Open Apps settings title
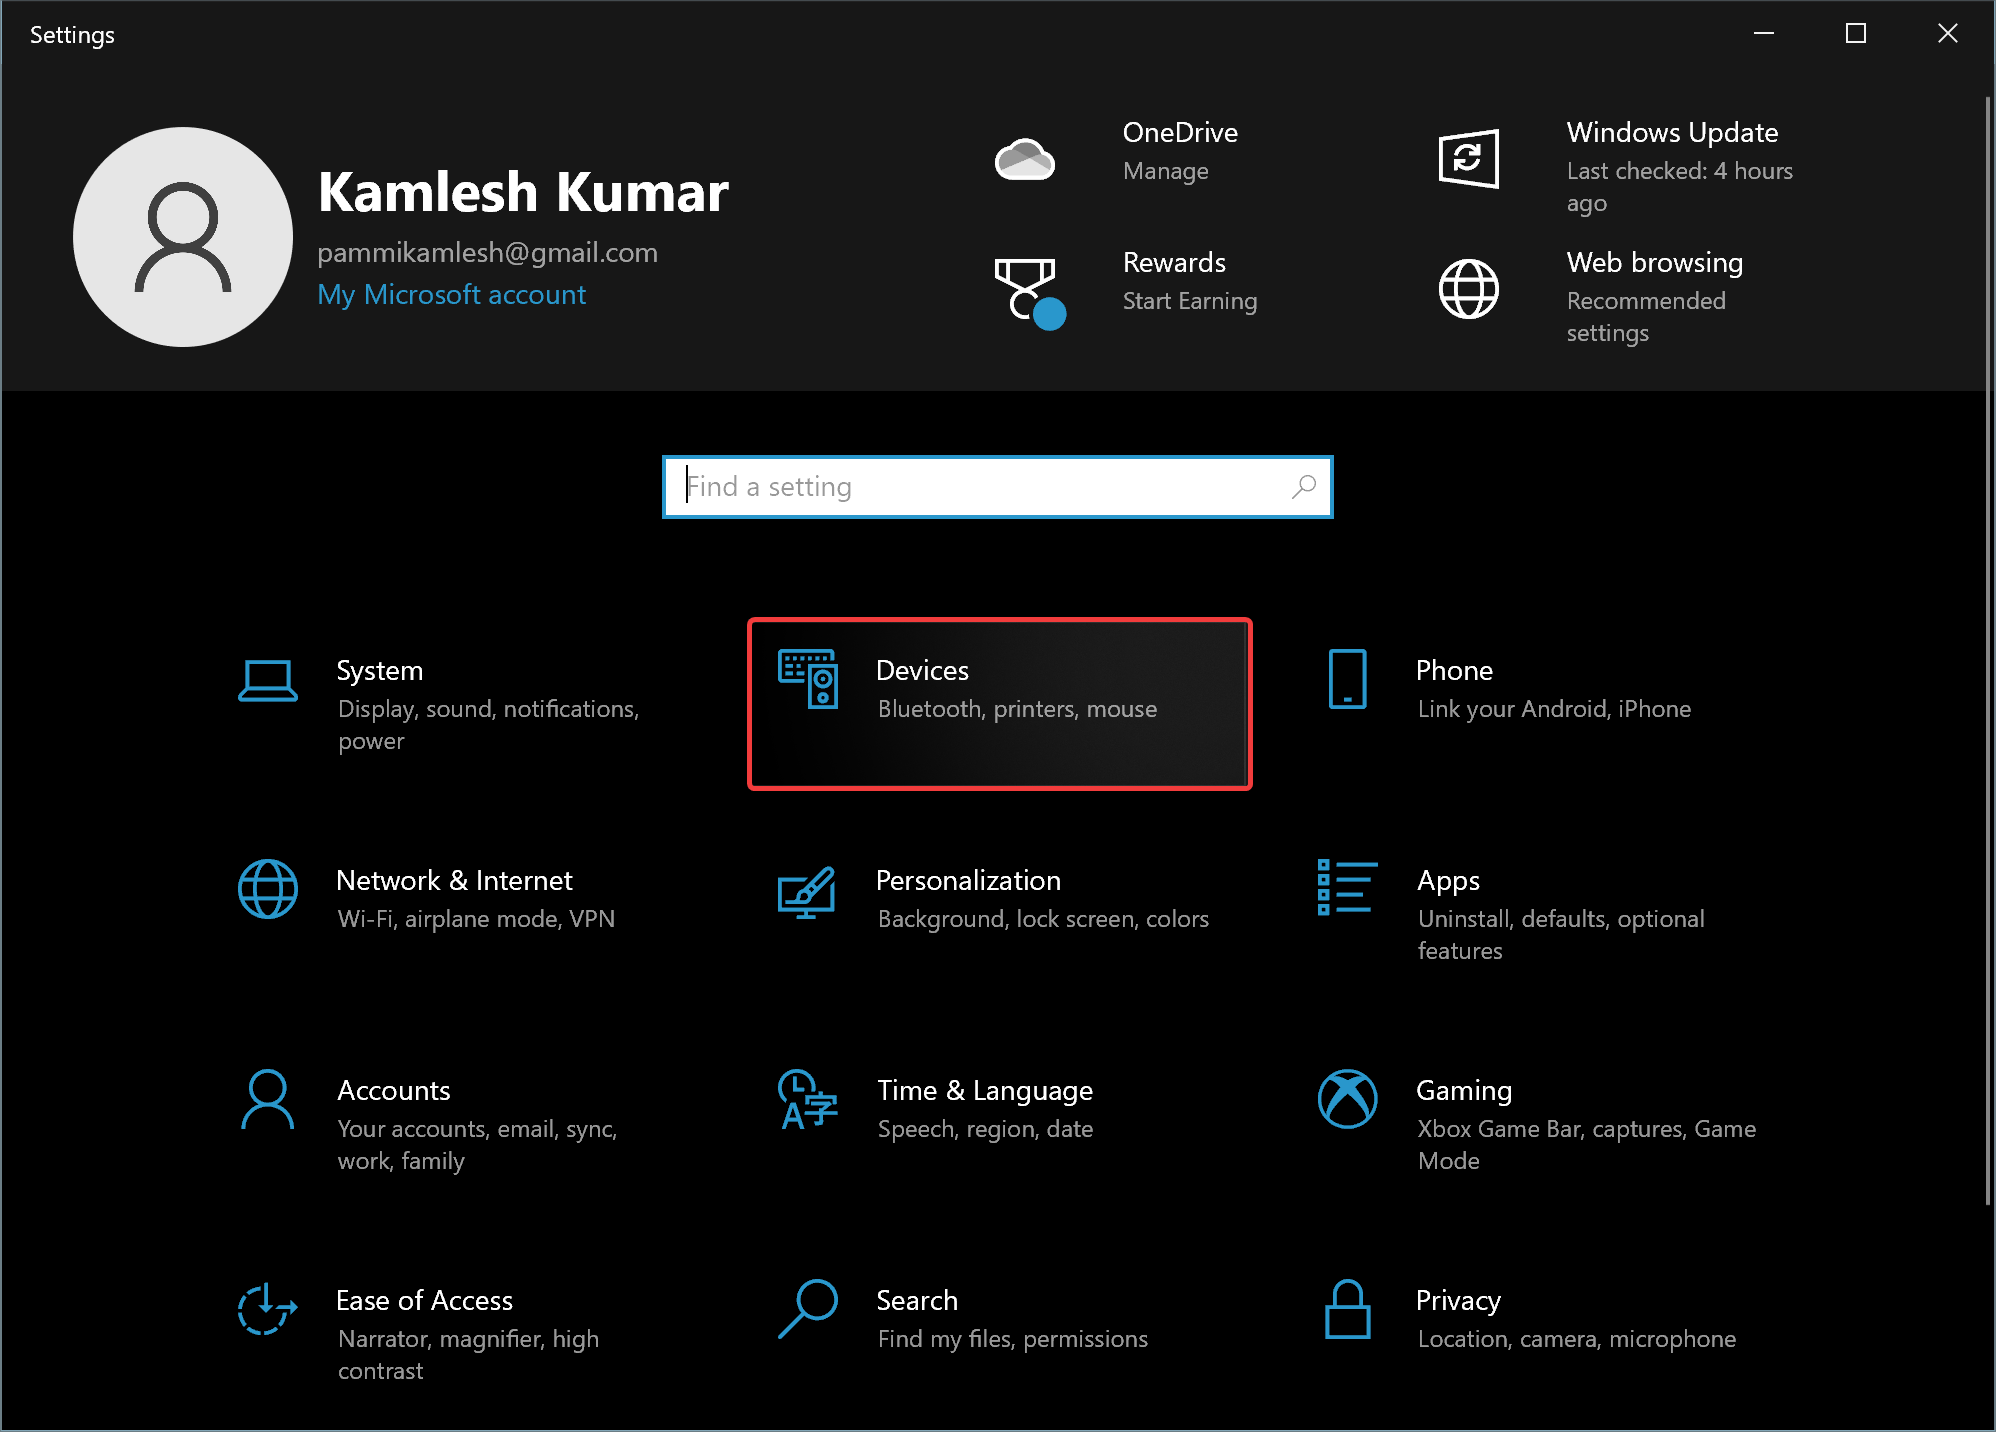This screenshot has height=1432, width=1996. tap(1448, 881)
